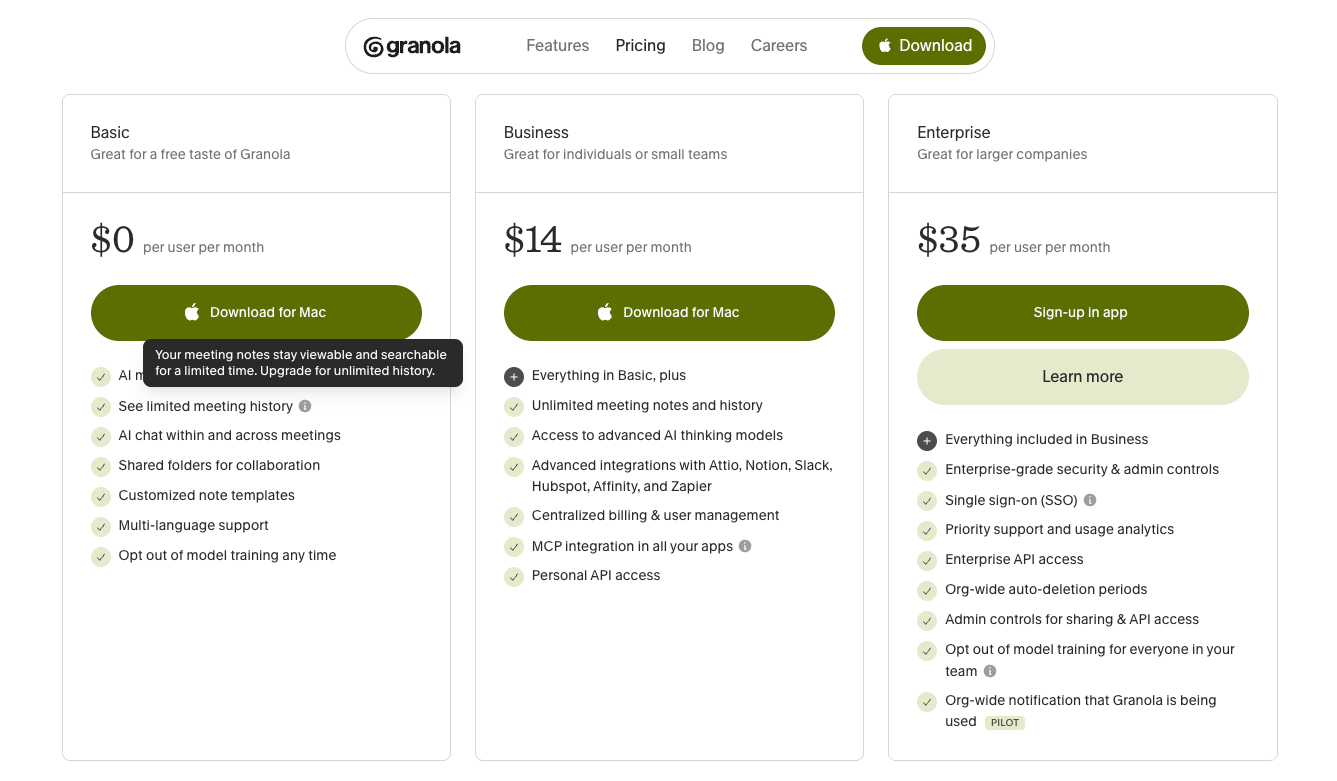The height and width of the screenshot is (781, 1337).
Task: Click checkmark beside Multi-language support
Action: [101, 527]
